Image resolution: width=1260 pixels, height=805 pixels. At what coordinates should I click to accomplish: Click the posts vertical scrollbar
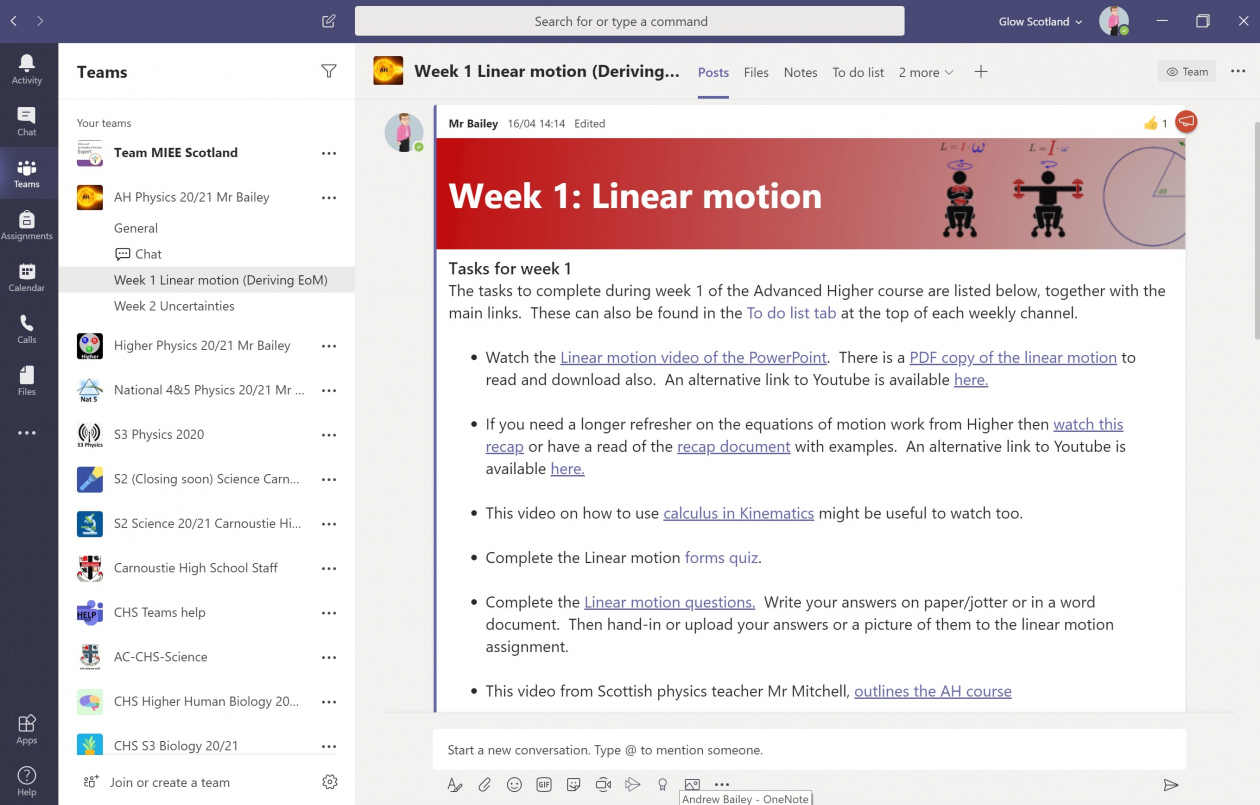1256,230
